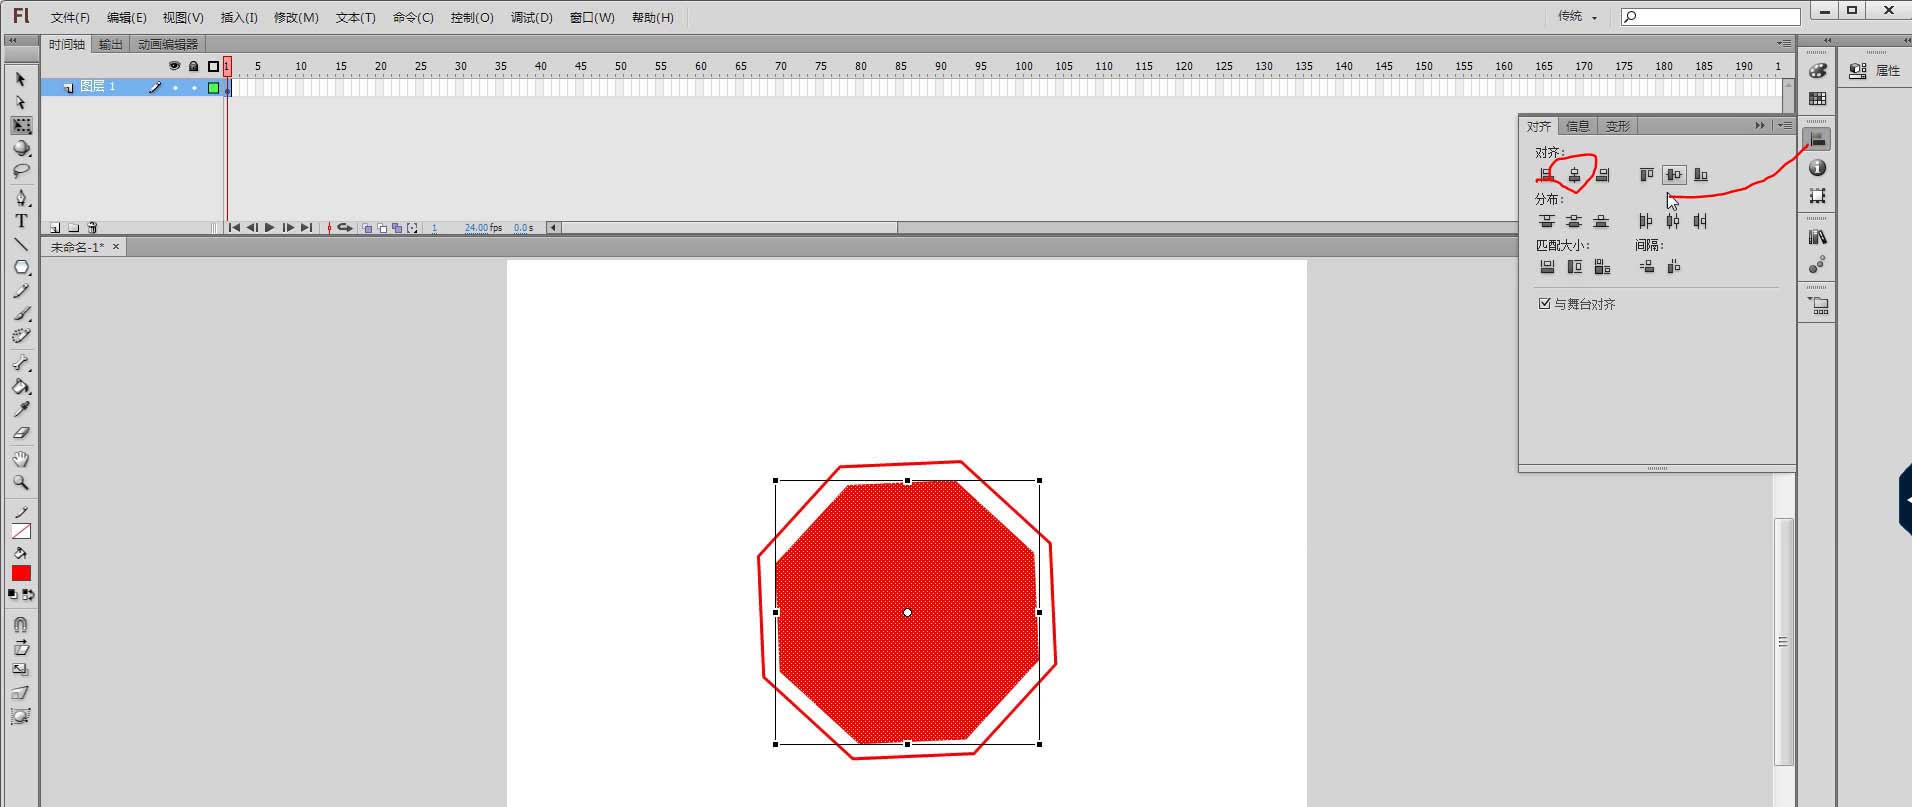Viewport: 1912px width, 807px height.
Task: Toggle outline view for all layers
Action: 213,66
